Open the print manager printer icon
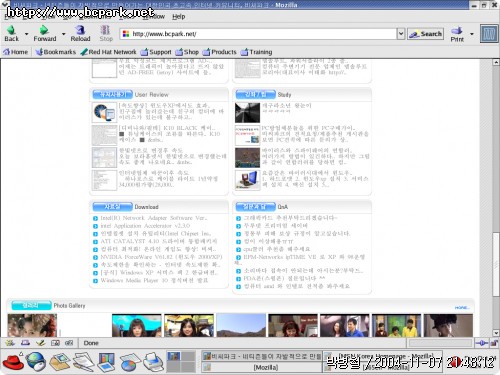The height and width of the screenshot is (375, 500). tap(153, 362)
